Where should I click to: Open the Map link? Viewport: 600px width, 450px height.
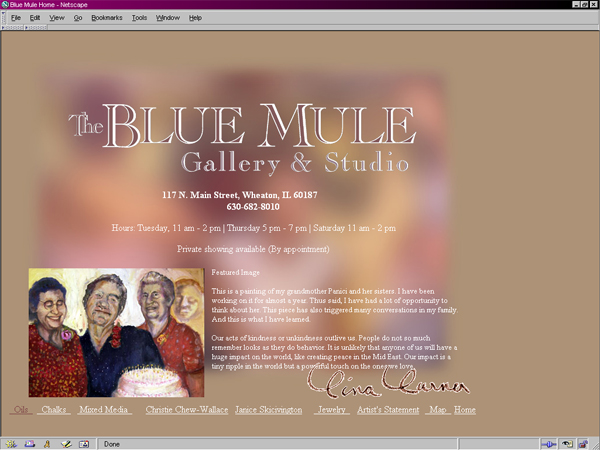pyautogui.click(x=438, y=409)
